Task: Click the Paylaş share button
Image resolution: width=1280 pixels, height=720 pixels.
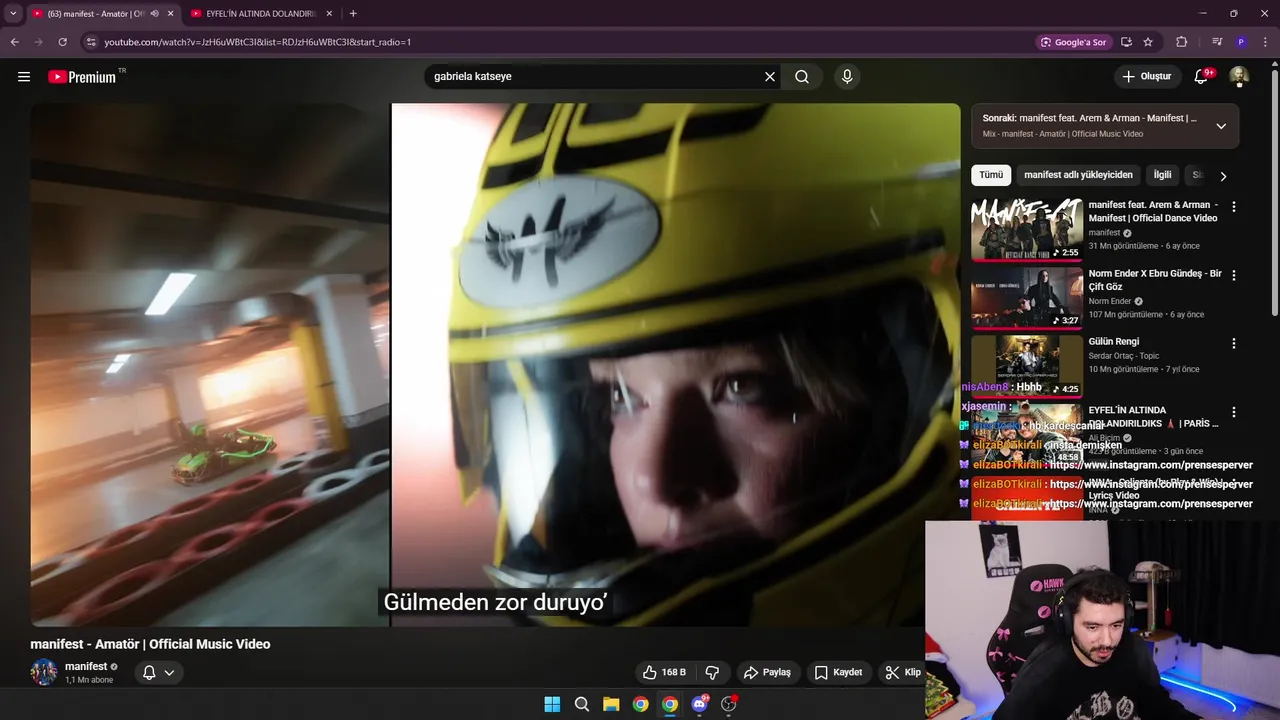Action: (x=767, y=672)
